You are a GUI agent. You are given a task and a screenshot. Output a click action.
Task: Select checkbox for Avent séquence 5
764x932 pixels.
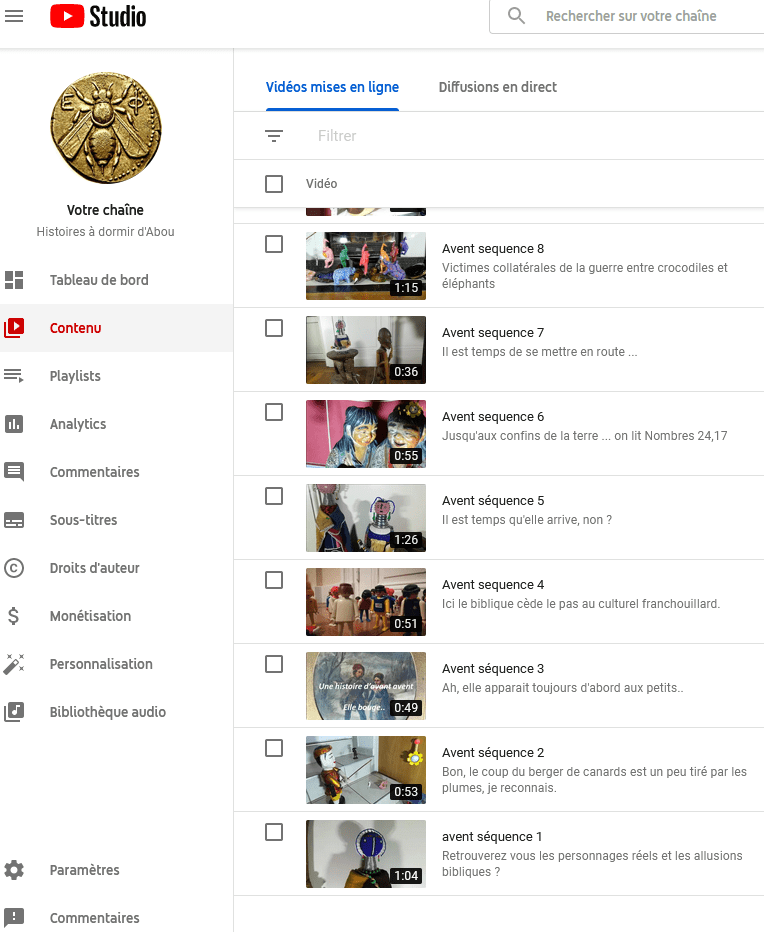click(274, 496)
